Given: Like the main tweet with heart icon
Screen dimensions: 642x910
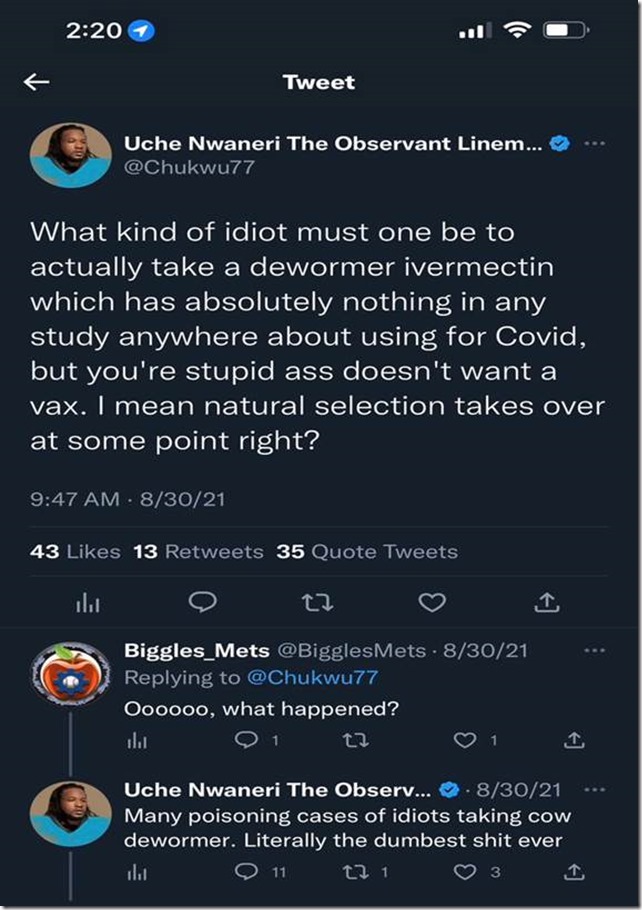Looking at the screenshot, I should (x=431, y=602).
